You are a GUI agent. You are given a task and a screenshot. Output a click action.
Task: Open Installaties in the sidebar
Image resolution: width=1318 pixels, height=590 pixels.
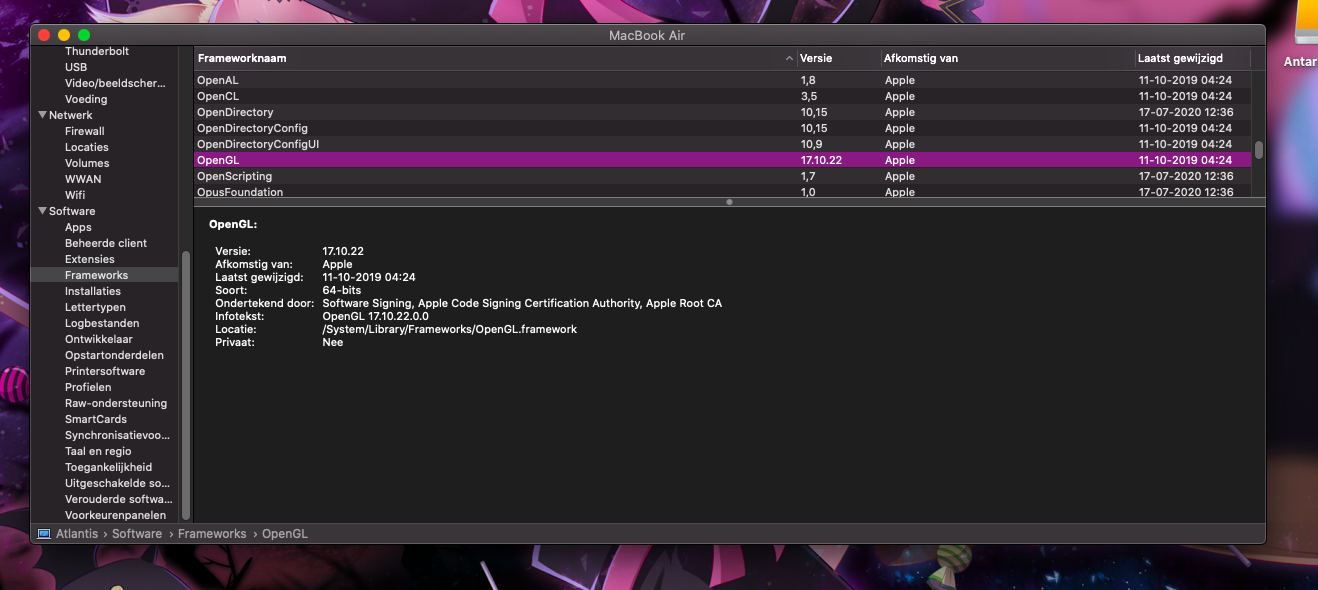click(x=93, y=291)
